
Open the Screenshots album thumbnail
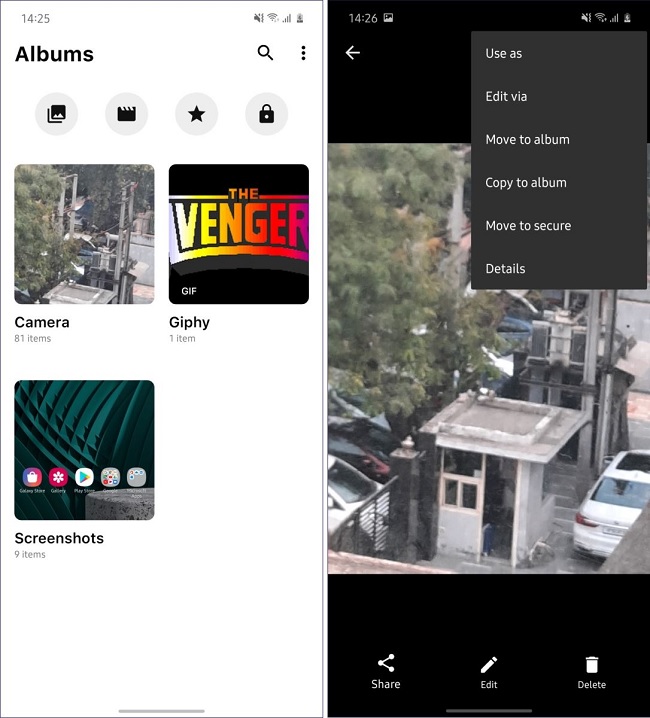click(84, 450)
